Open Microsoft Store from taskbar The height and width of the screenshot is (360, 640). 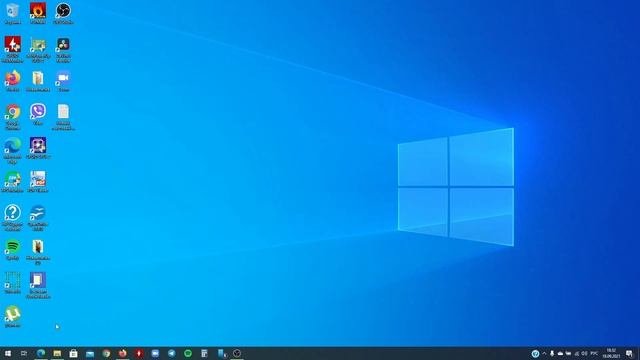[x=73, y=353]
